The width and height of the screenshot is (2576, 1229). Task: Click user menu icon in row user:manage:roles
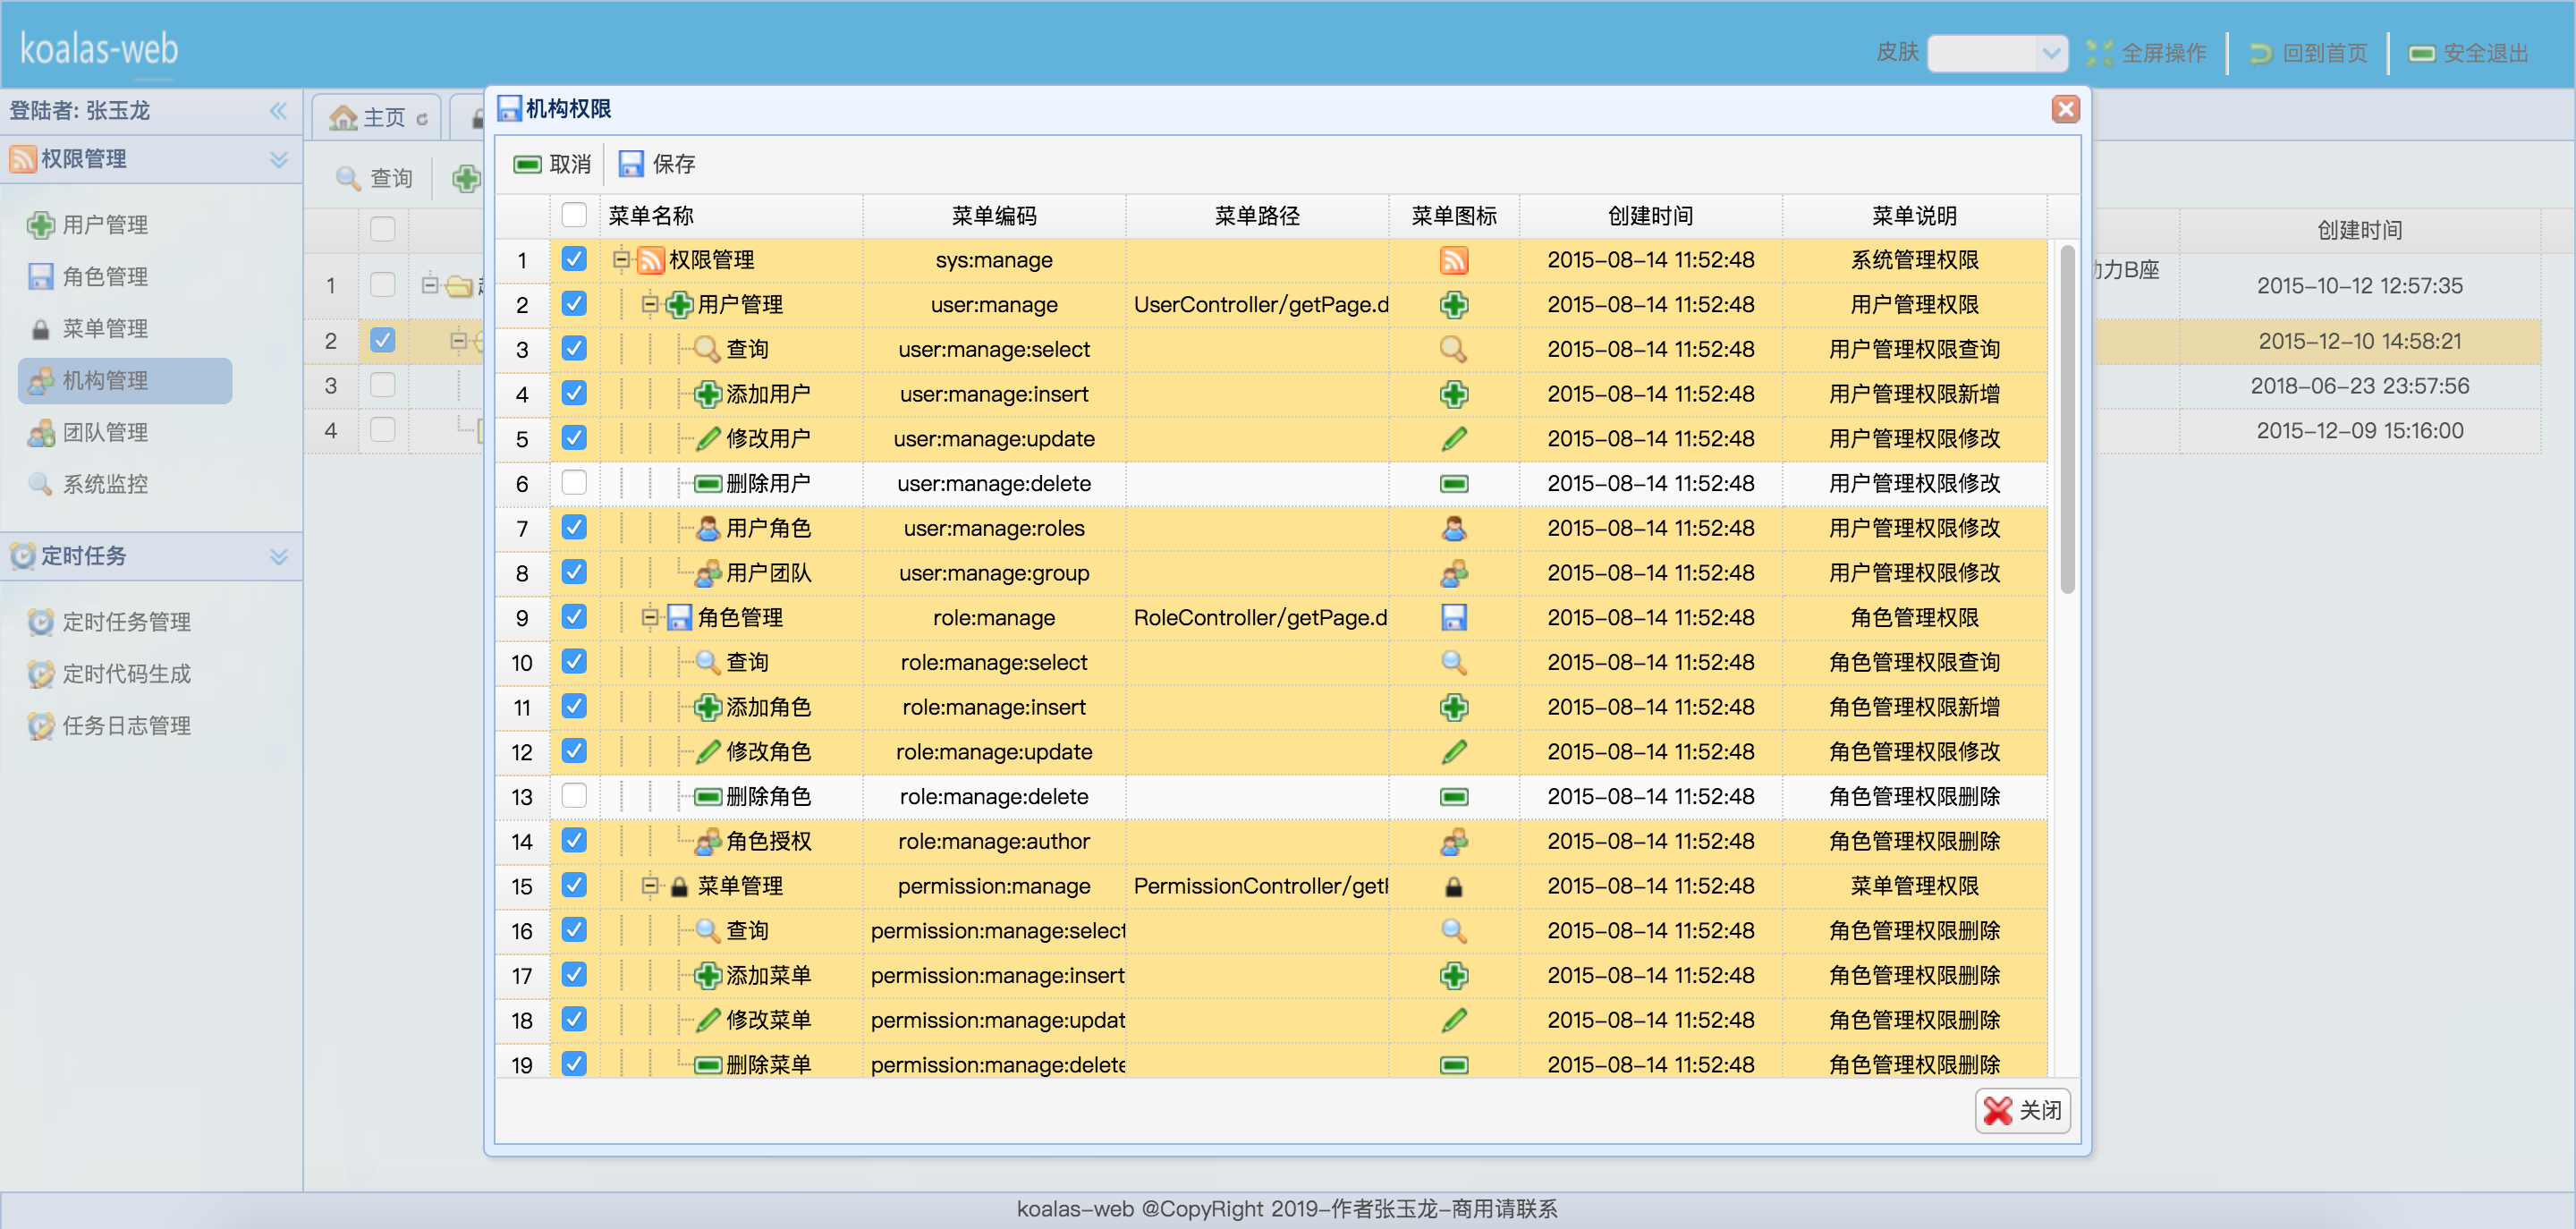pos(1454,529)
